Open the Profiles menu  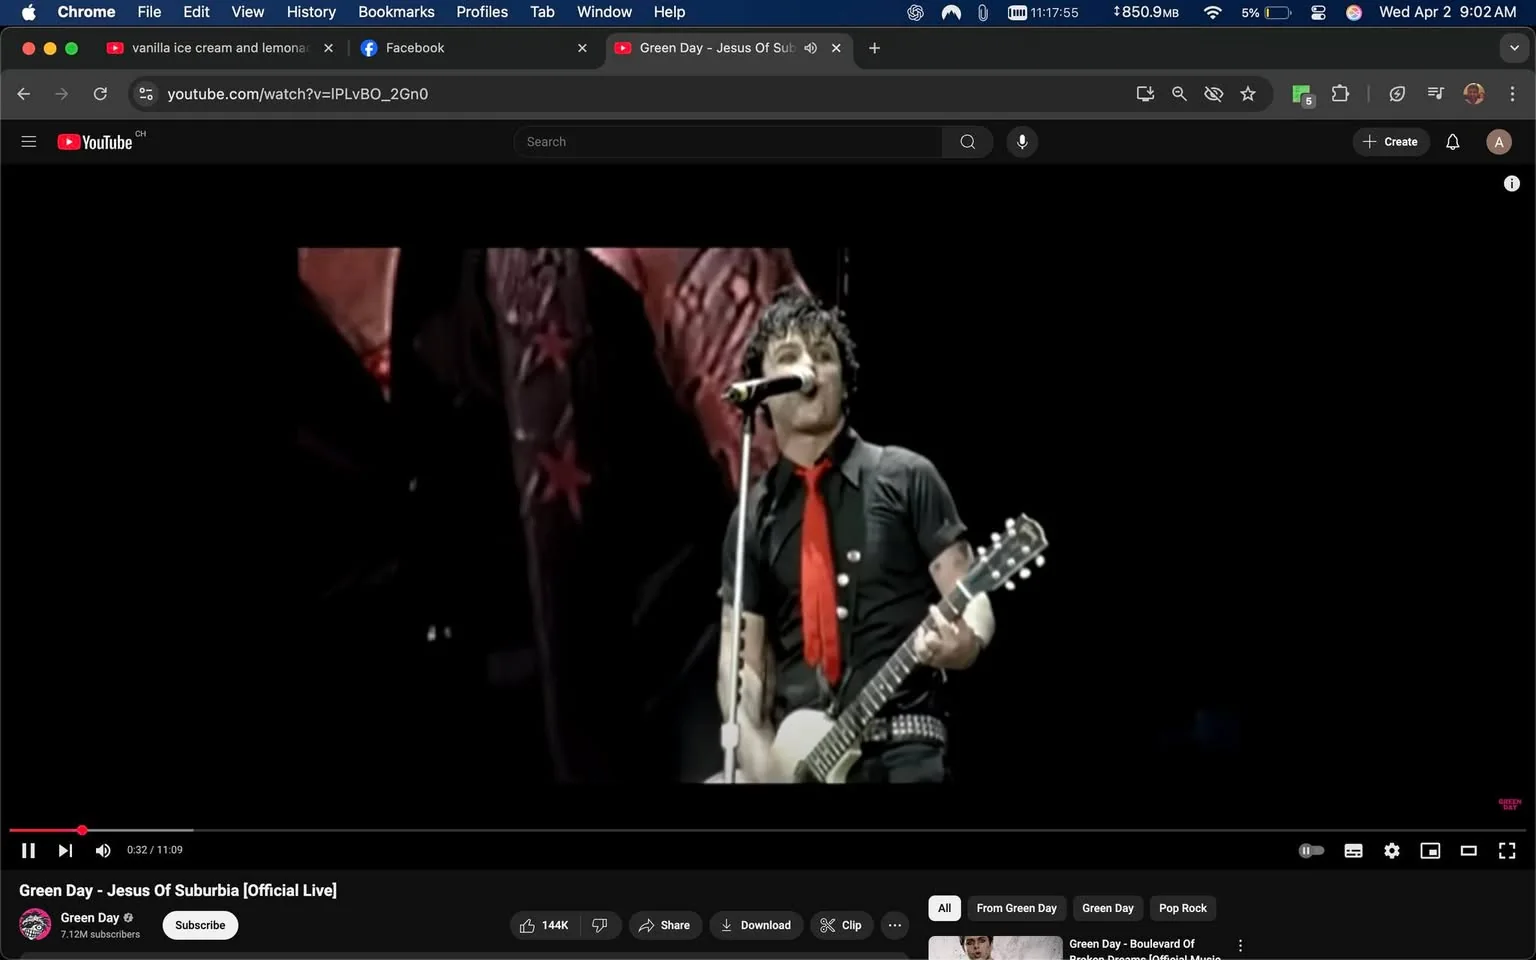(482, 12)
